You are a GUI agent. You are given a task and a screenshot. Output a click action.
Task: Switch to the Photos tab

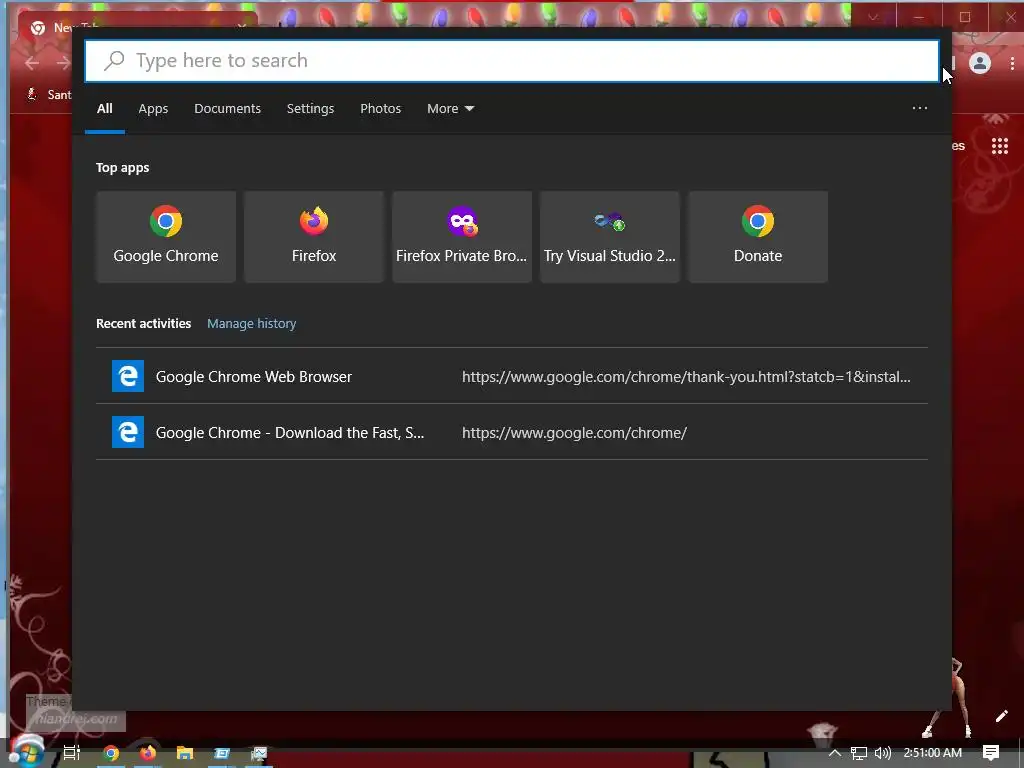point(381,108)
